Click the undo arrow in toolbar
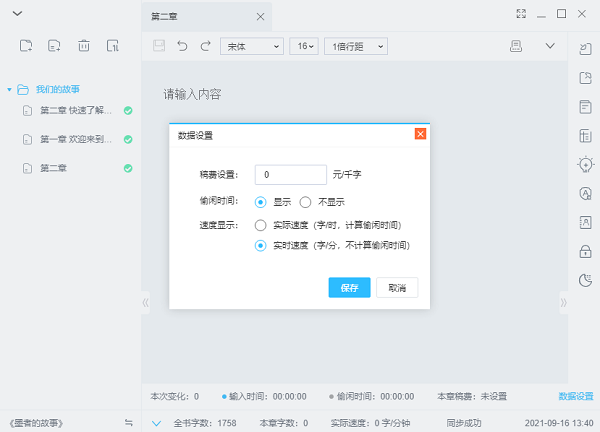Viewport: 600px width, 432px height. [x=182, y=46]
